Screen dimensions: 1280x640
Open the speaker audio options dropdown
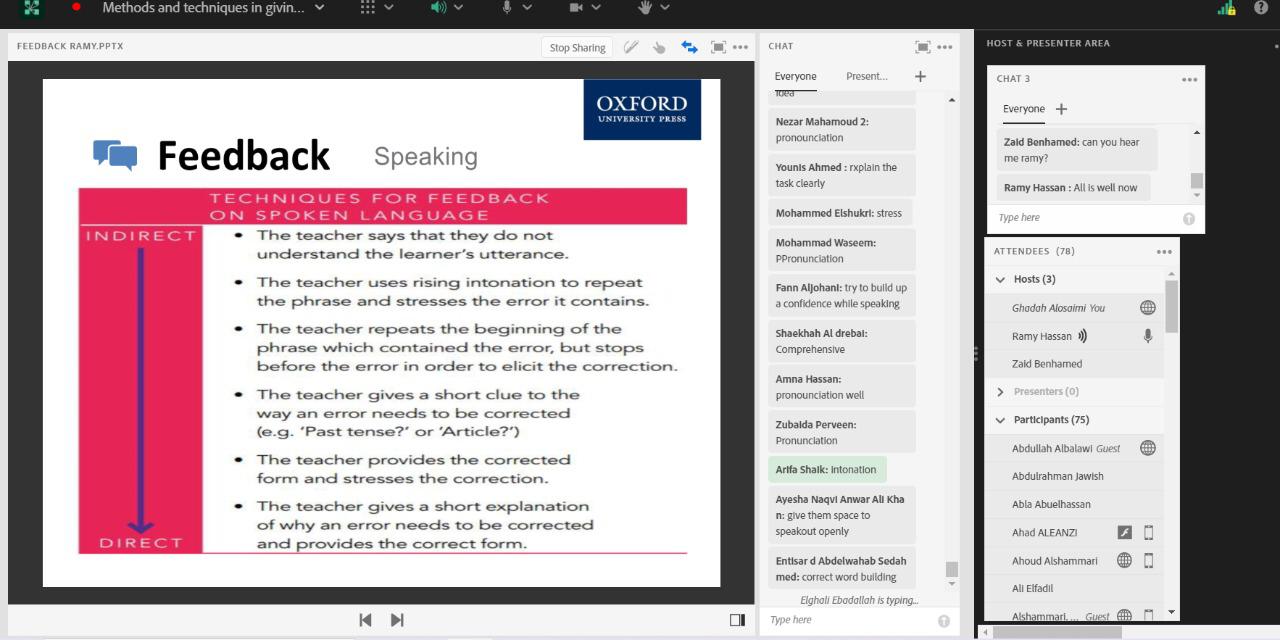(x=447, y=8)
